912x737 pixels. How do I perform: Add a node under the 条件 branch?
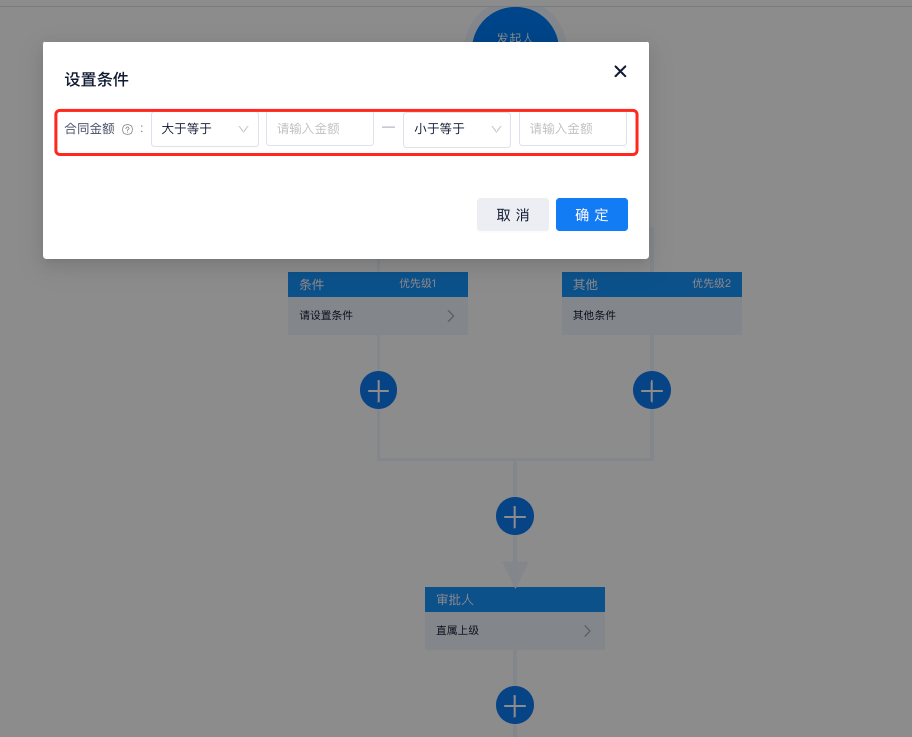pyautogui.click(x=378, y=390)
